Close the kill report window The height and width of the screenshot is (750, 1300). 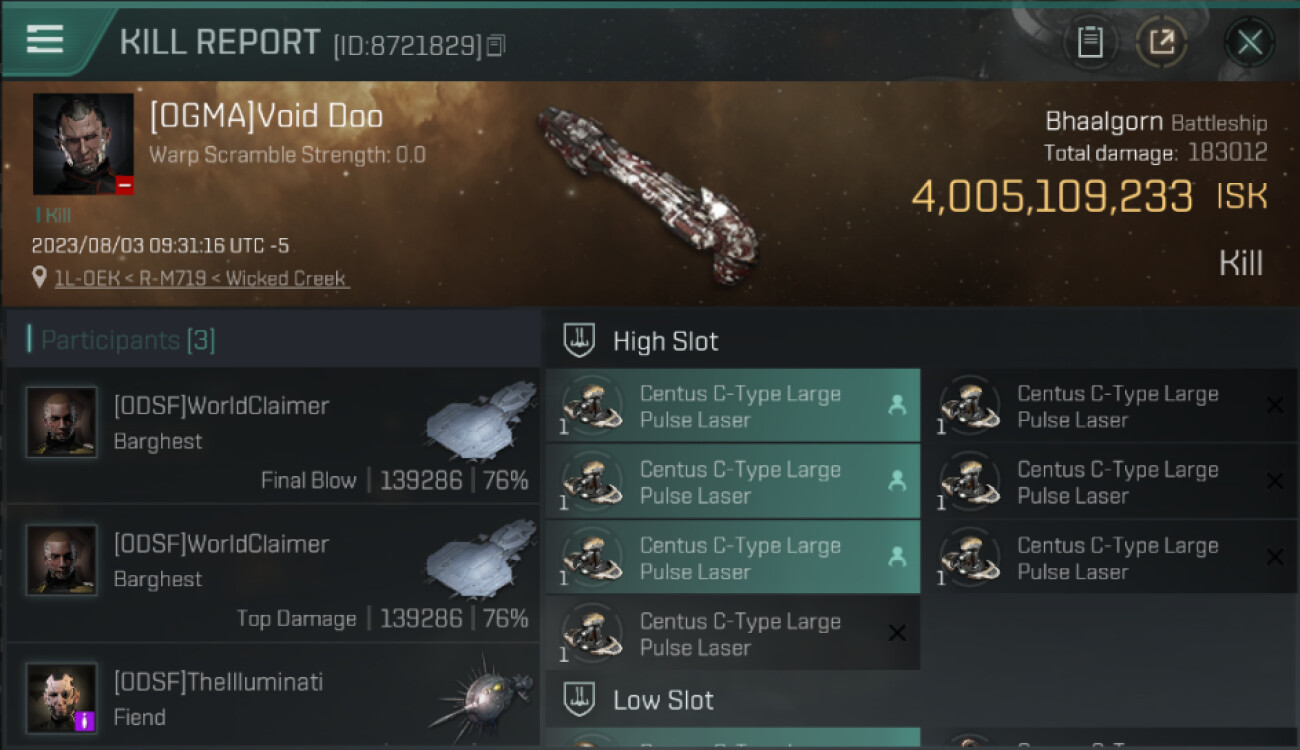click(1249, 42)
